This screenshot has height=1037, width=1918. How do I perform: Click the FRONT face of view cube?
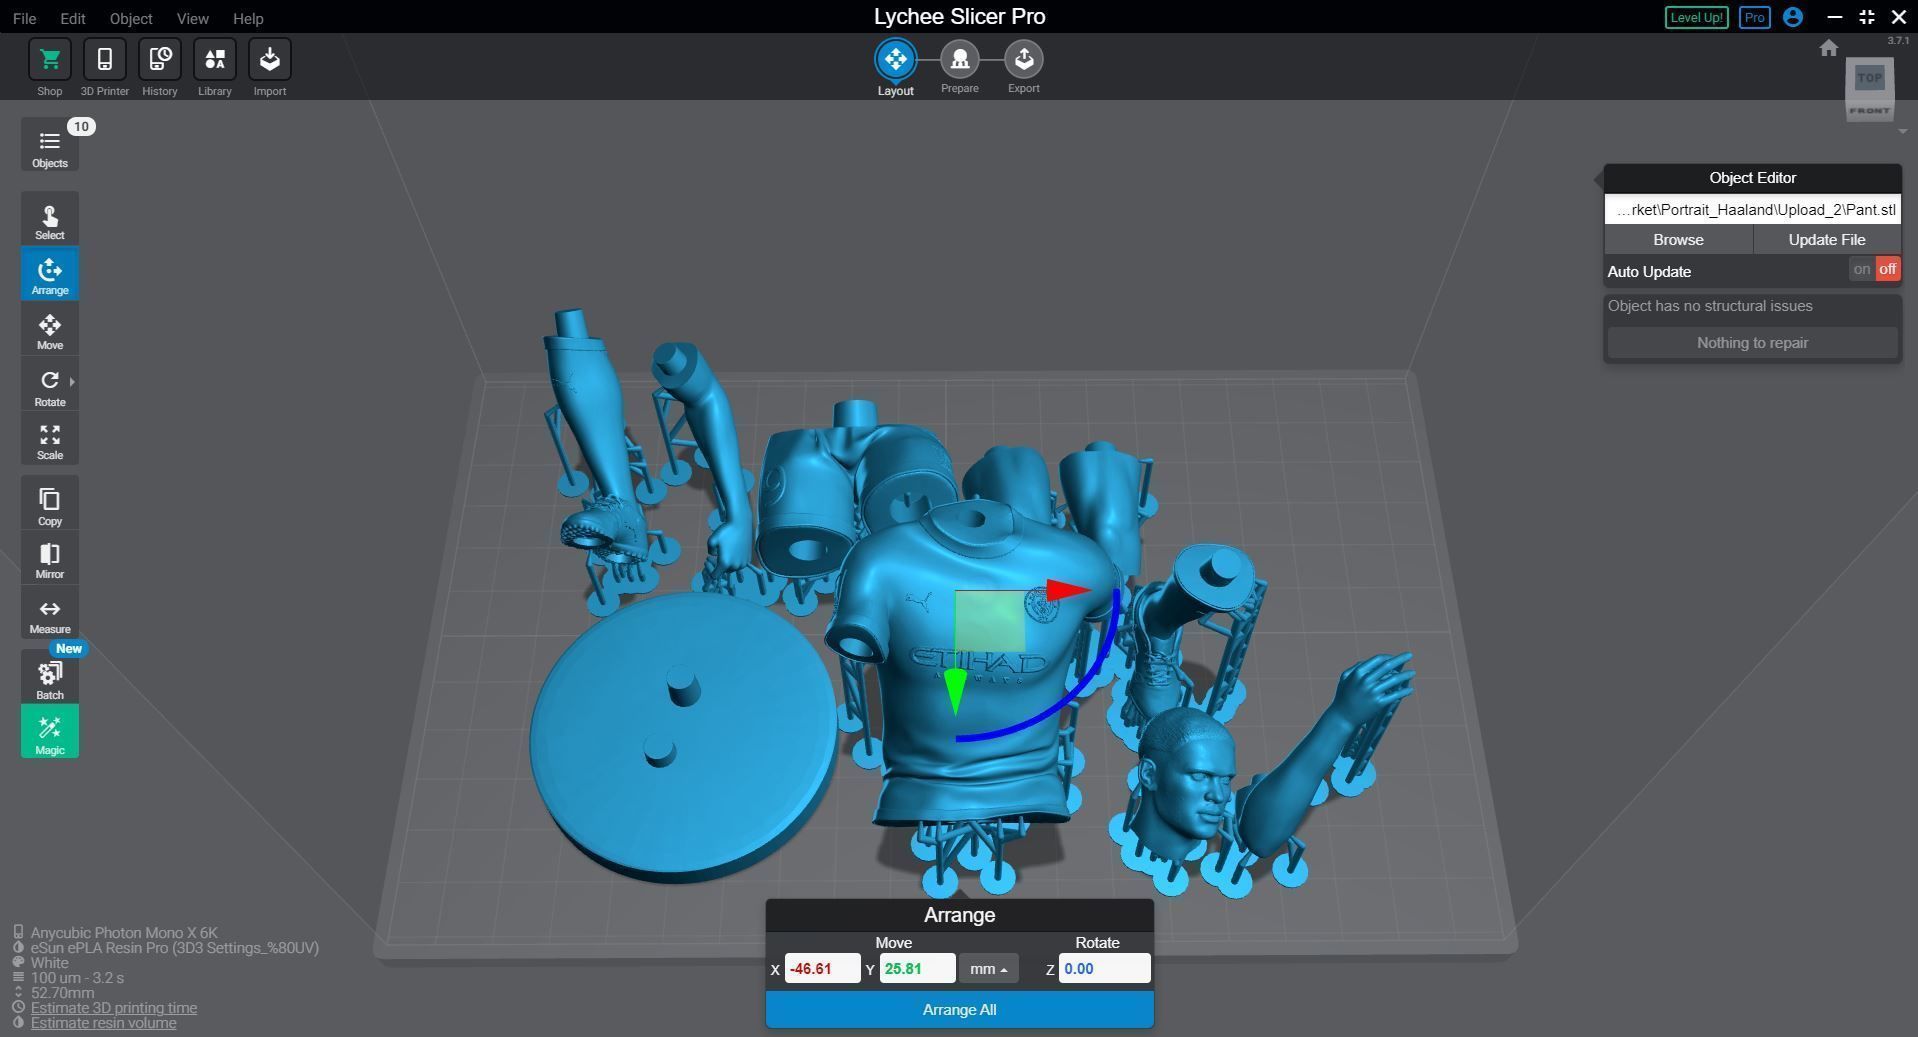(1869, 110)
